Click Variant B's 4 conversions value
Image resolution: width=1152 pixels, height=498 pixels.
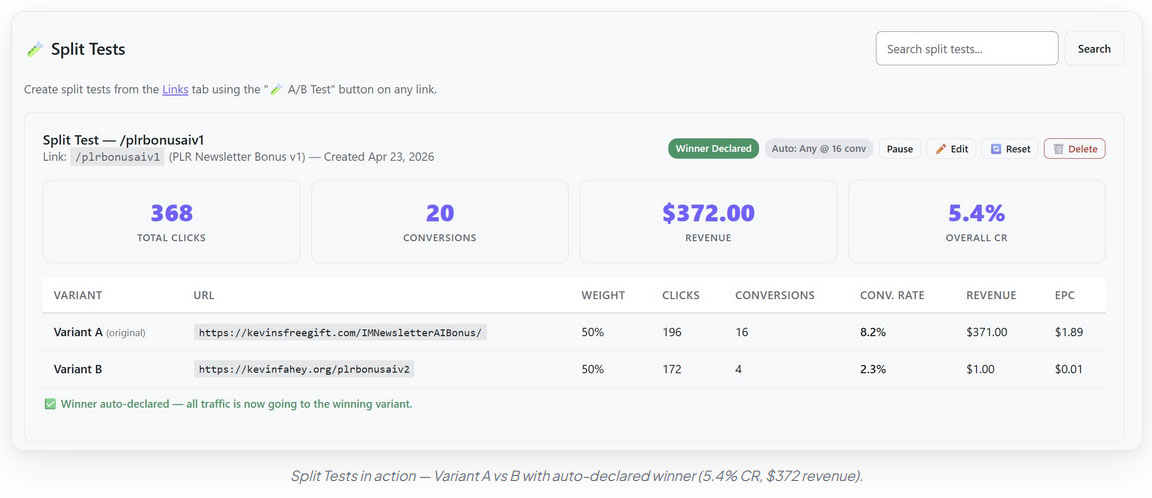tap(738, 369)
